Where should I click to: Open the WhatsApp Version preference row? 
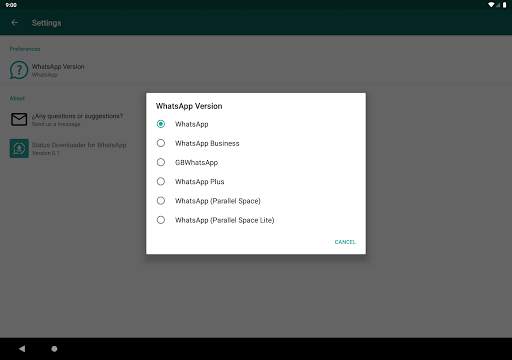pyautogui.click(x=256, y=70)
